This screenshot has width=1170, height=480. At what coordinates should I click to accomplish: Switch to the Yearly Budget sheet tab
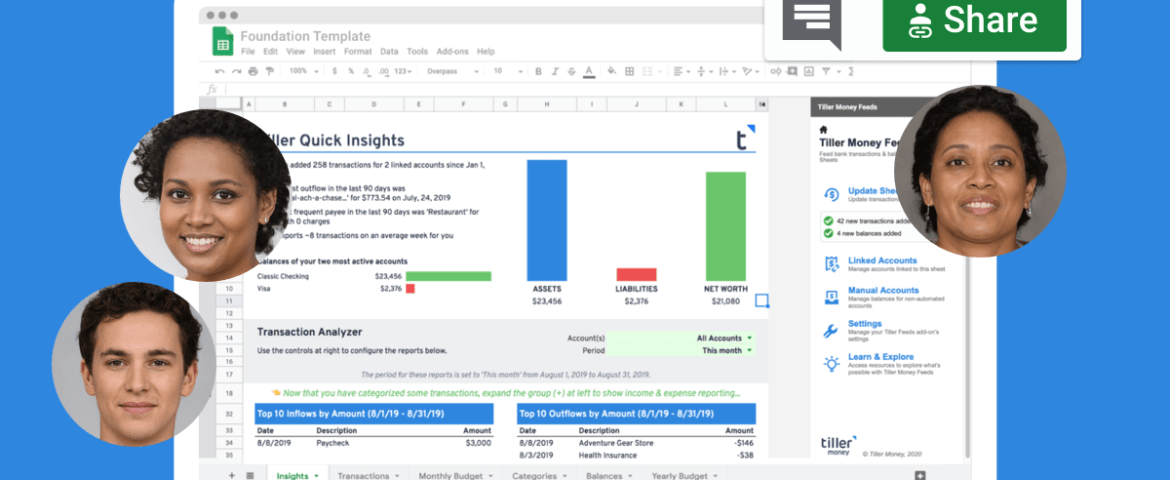point(684,475)
